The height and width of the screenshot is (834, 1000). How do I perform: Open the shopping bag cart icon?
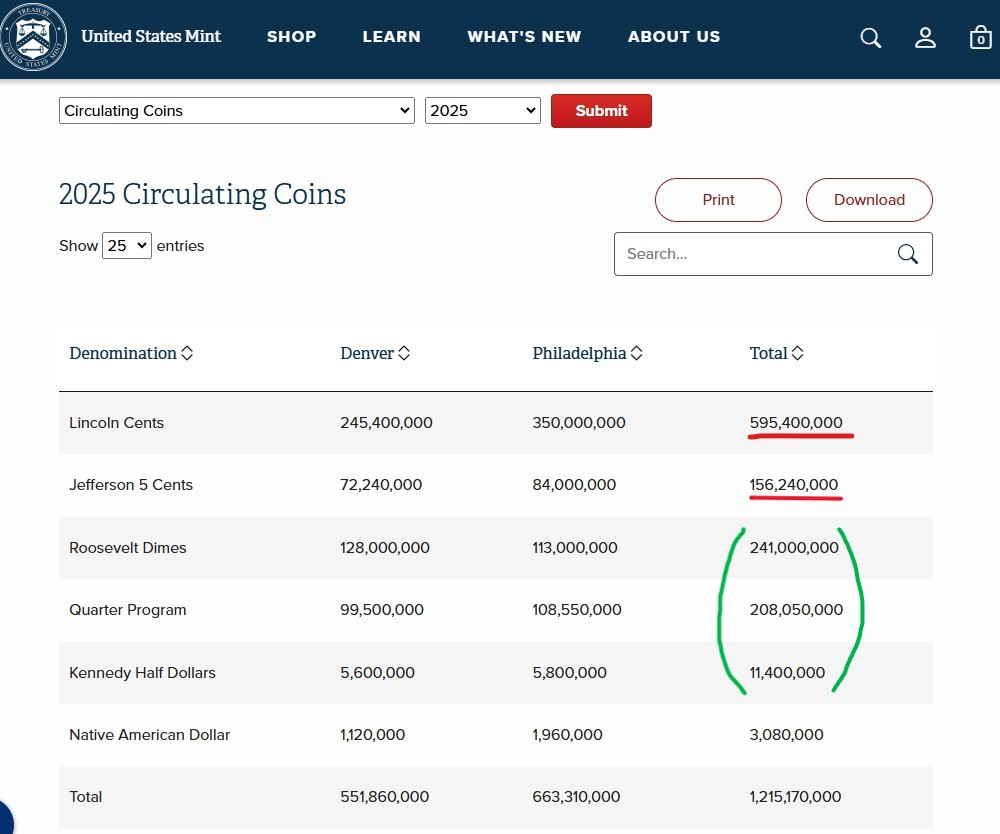(980, 38)
